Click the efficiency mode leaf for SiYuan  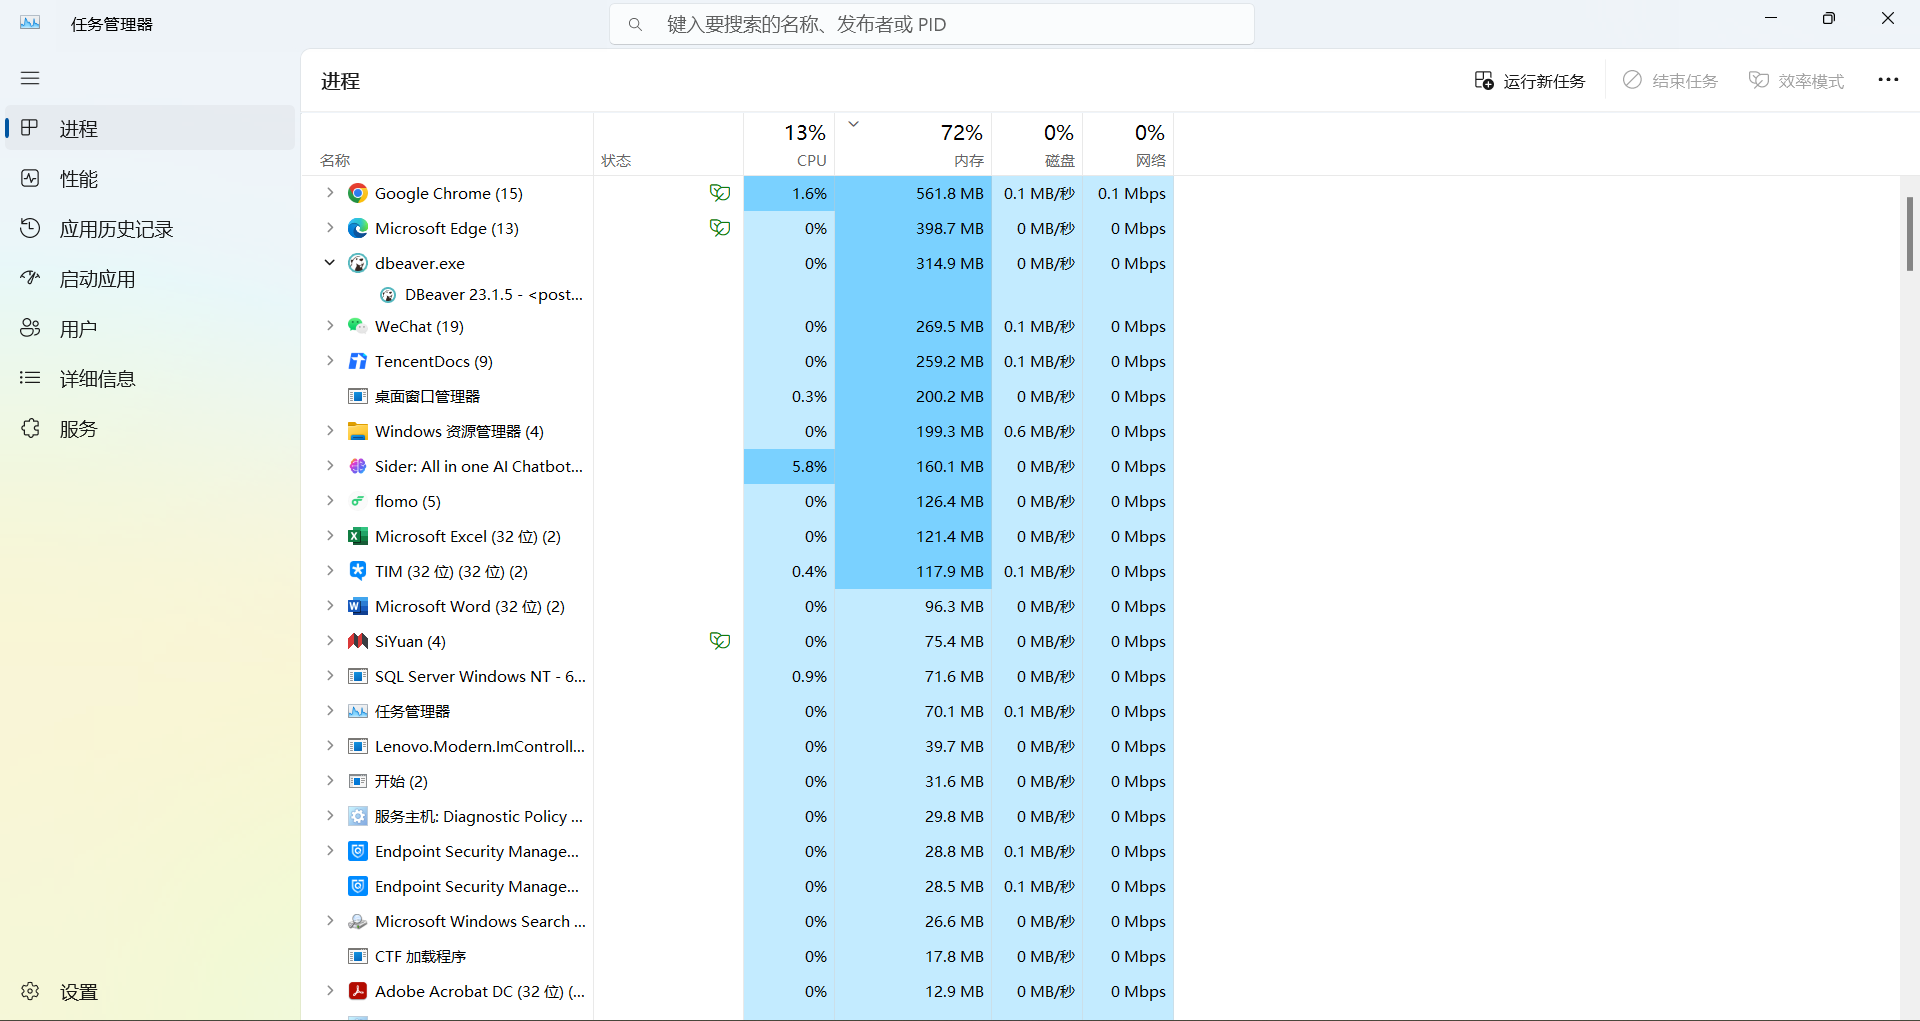(x=720, y=641)
